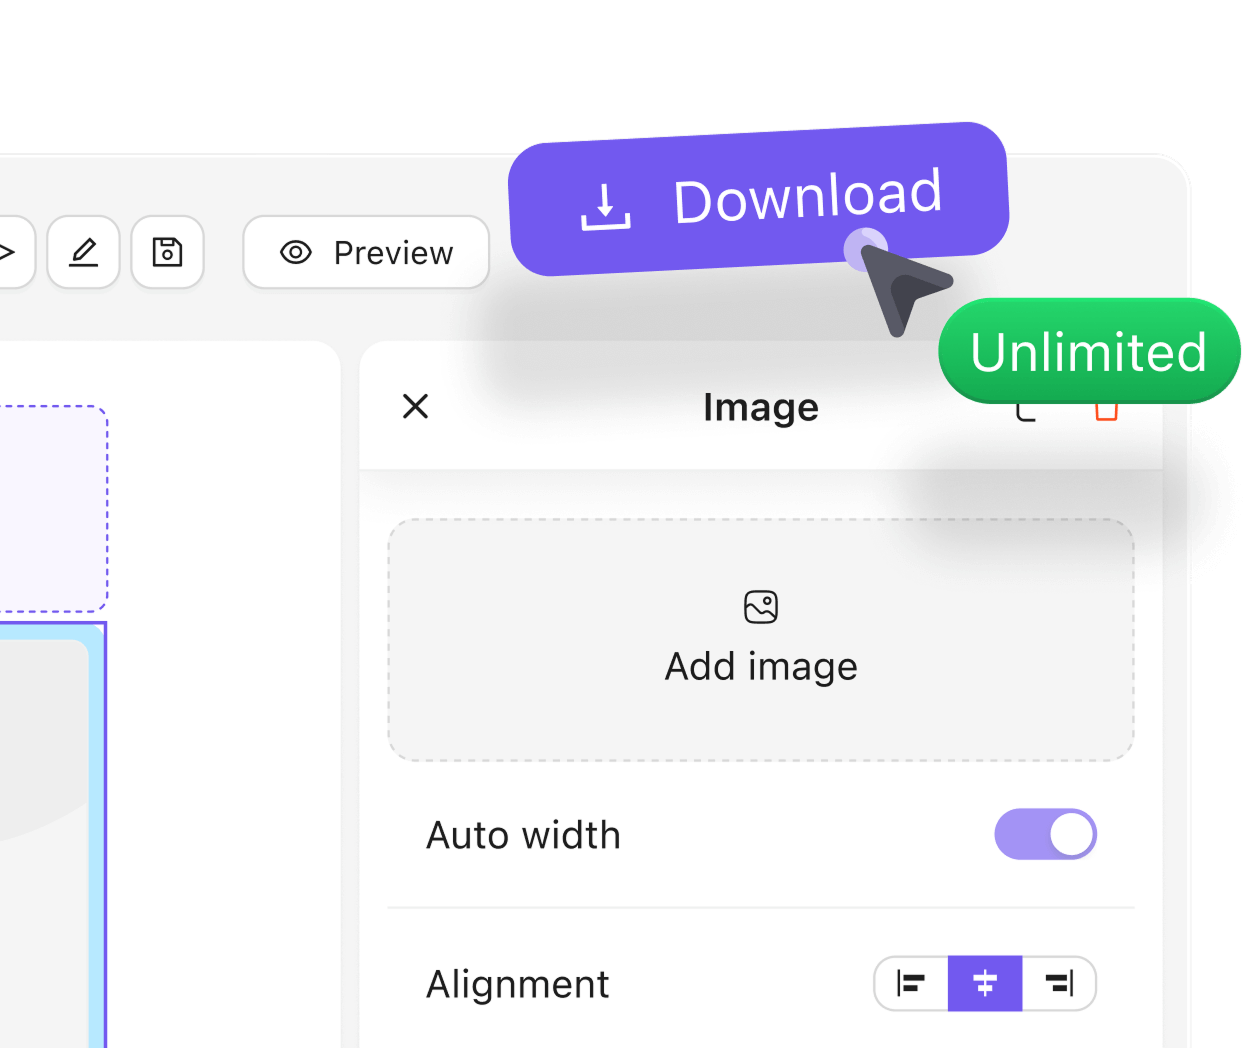Click the green Unlimited badge
The width and height of the screenshot is (1256, 1048).
pyautogui.click(x=1089, y=351)
